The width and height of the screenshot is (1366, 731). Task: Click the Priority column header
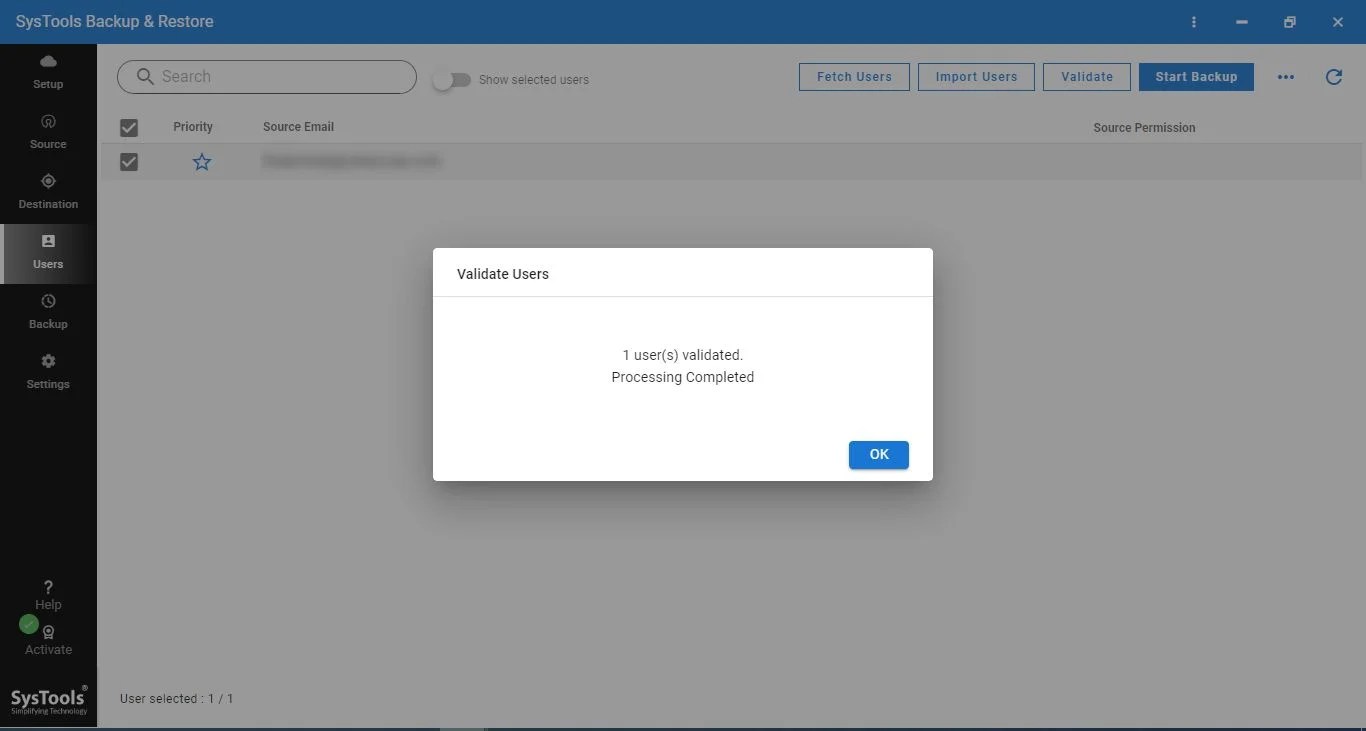[x=193, y=127]
